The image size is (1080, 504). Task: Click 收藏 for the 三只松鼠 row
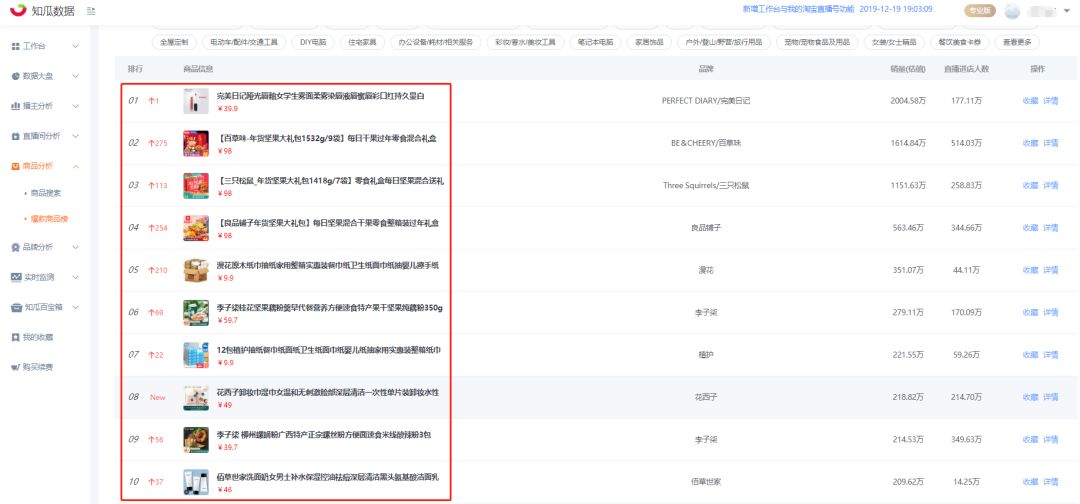[x=1030, y=186]
